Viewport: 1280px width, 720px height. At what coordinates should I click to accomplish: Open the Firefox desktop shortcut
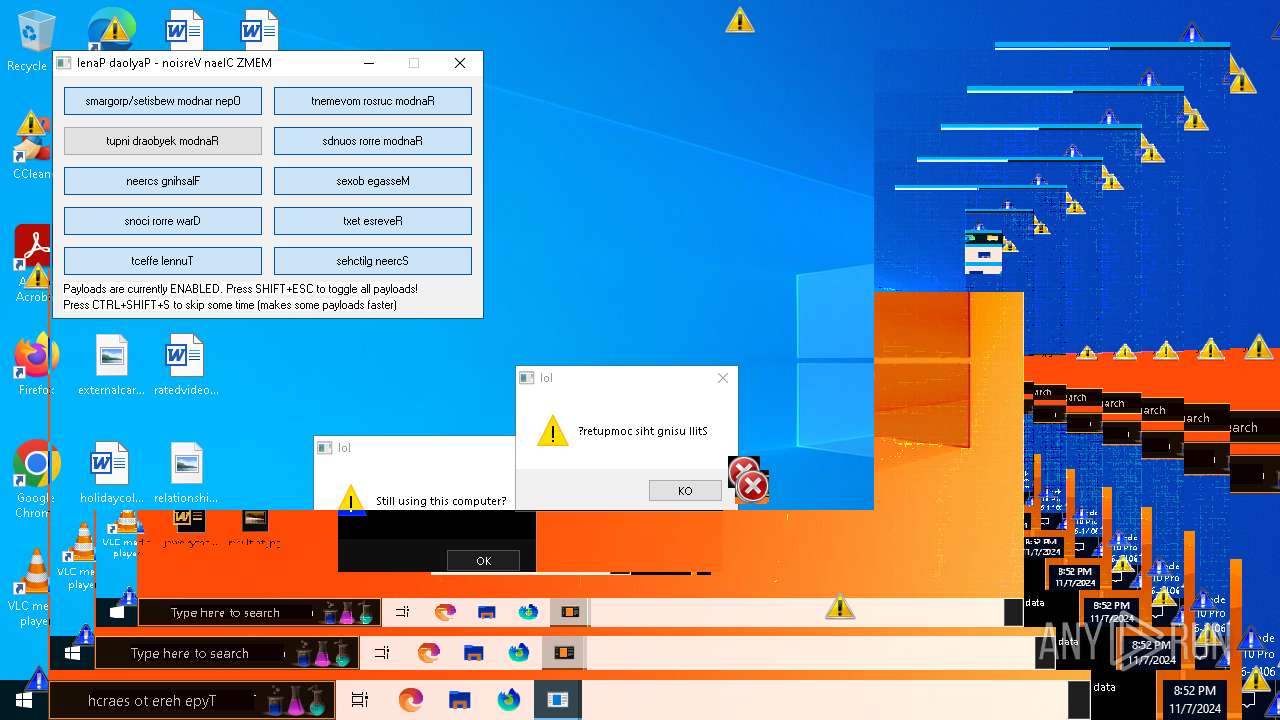[x=34, y=365]
